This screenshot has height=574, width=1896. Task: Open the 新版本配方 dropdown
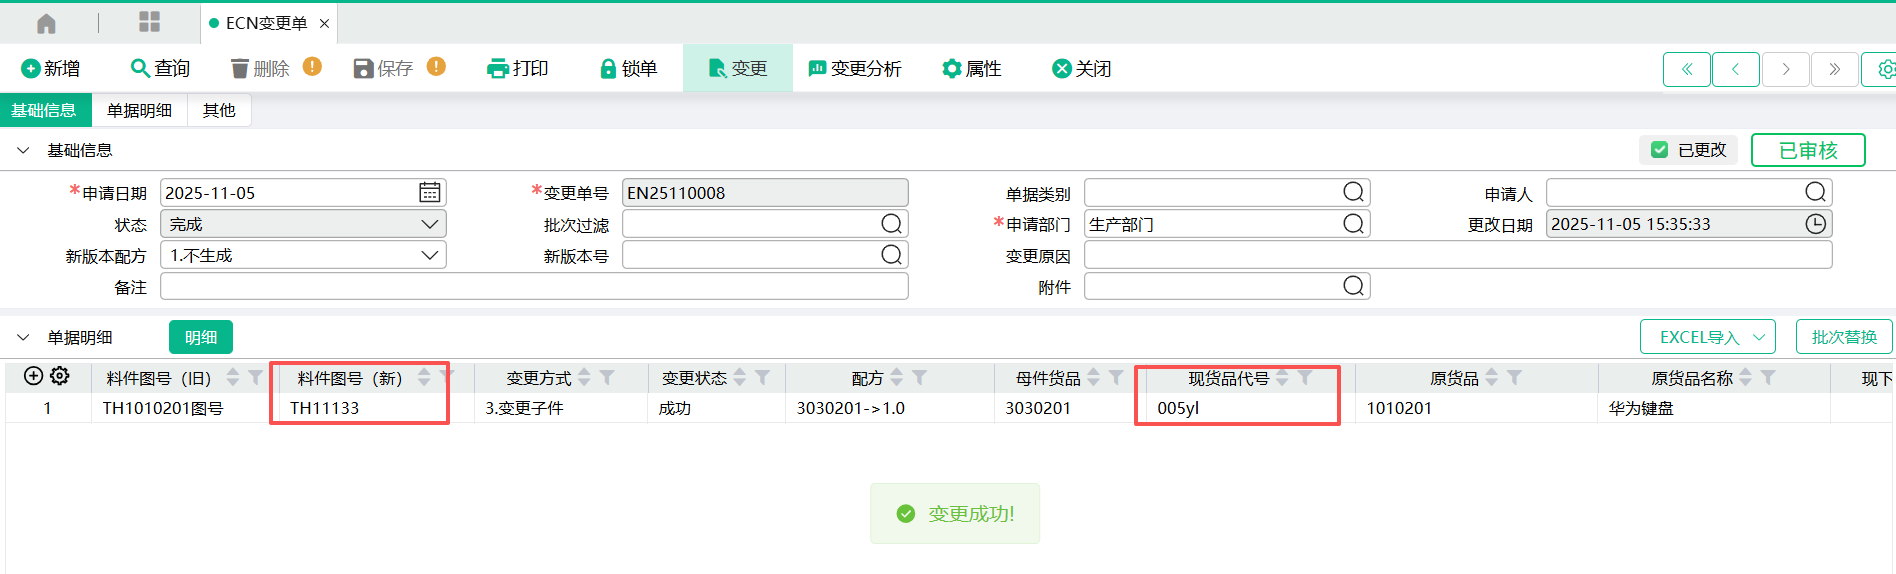click(x=429, y=255)
